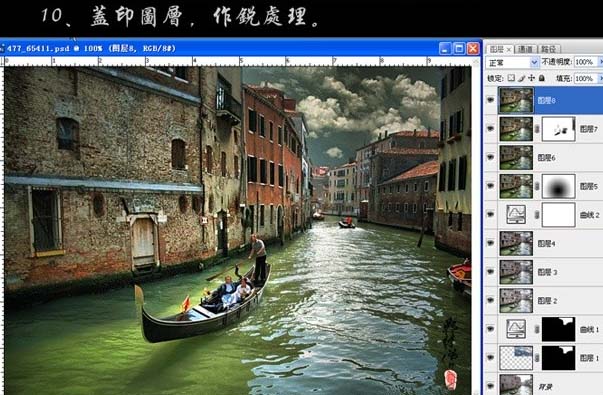Hide the 图层8 layer via eye icon
The image size is (603, 395).
490,100
